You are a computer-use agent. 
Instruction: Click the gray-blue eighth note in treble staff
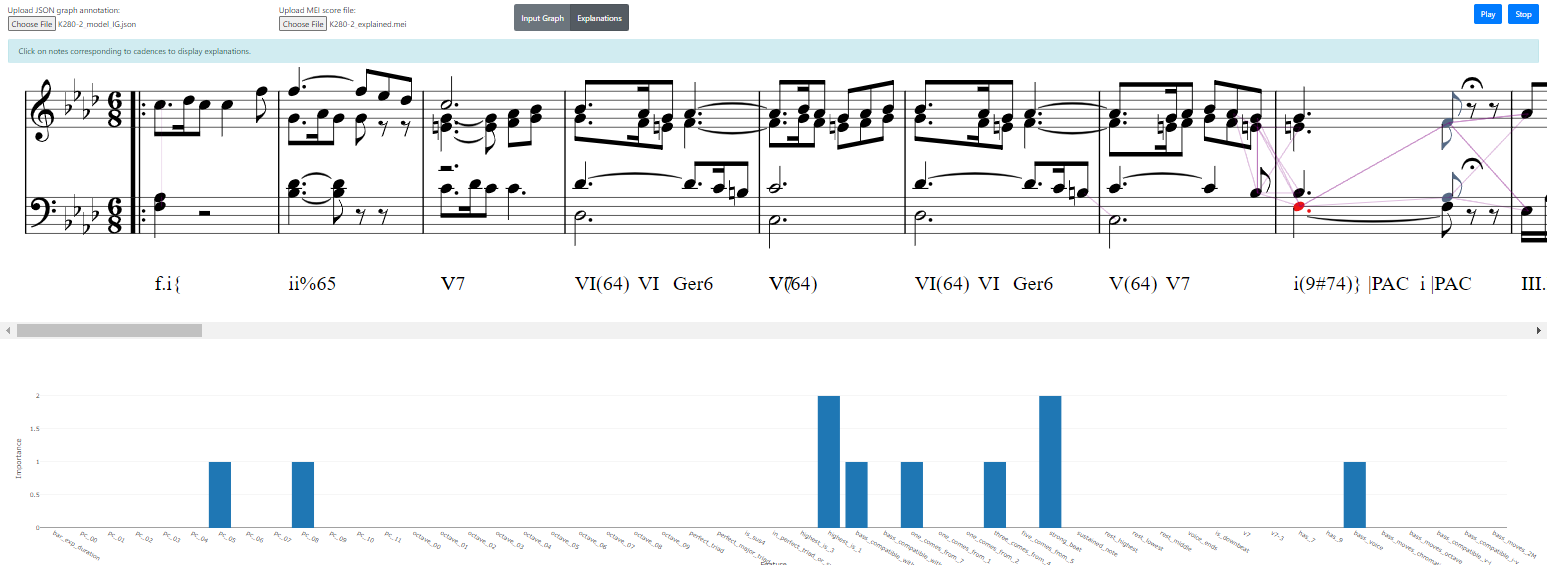coord(1446,123)
